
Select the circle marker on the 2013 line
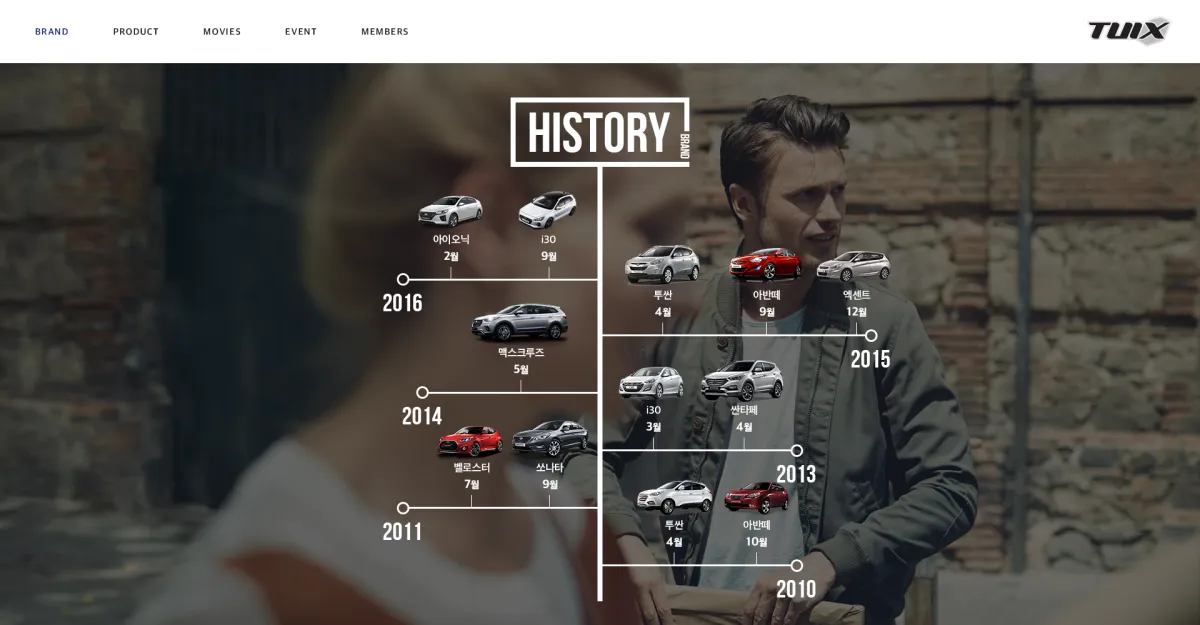[x=797, y=451]
